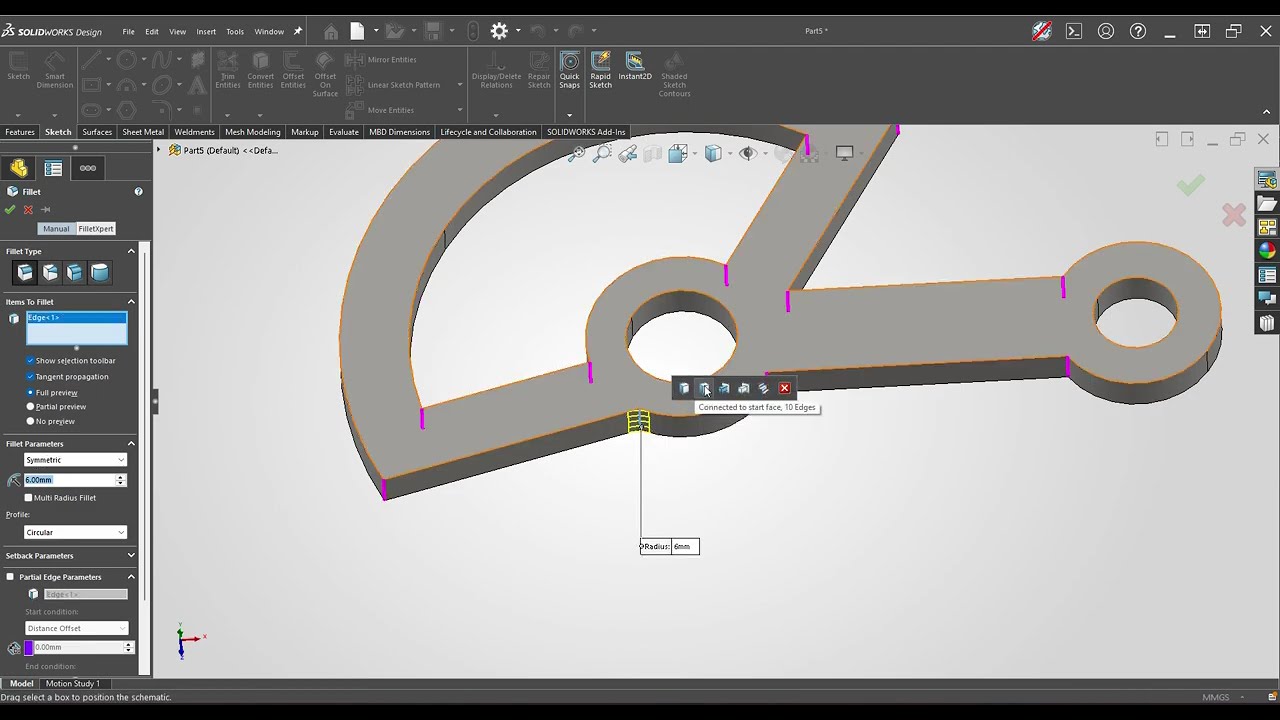Open Display Style cube icon
The image size is (1280, 720).
click(713, 154)
